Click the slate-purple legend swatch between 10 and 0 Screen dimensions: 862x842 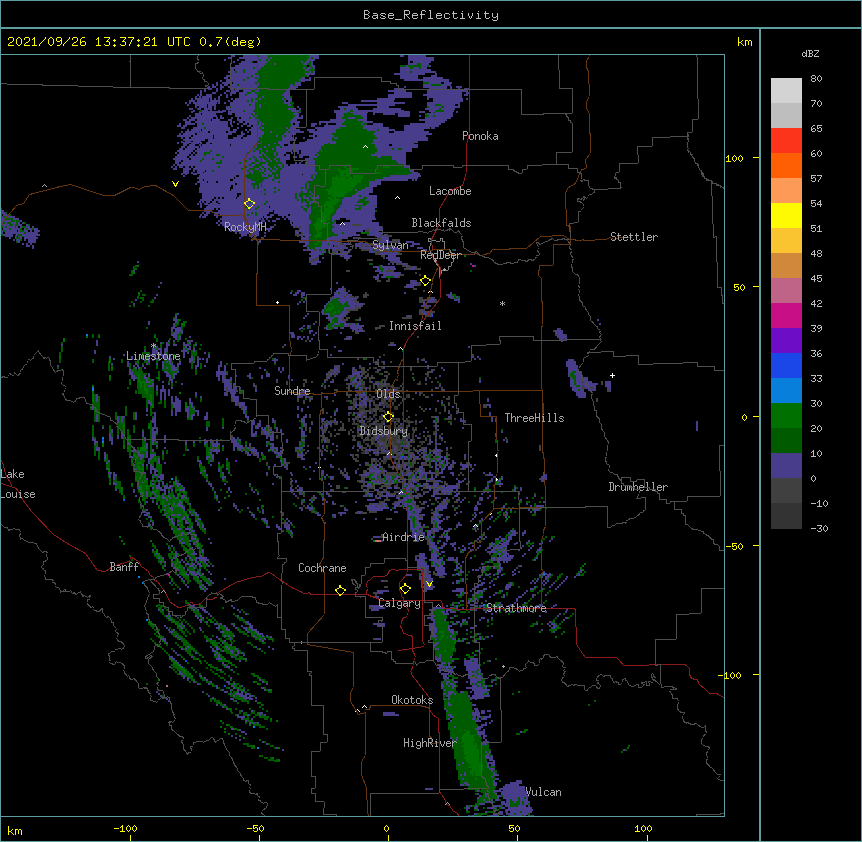(786, 466)
